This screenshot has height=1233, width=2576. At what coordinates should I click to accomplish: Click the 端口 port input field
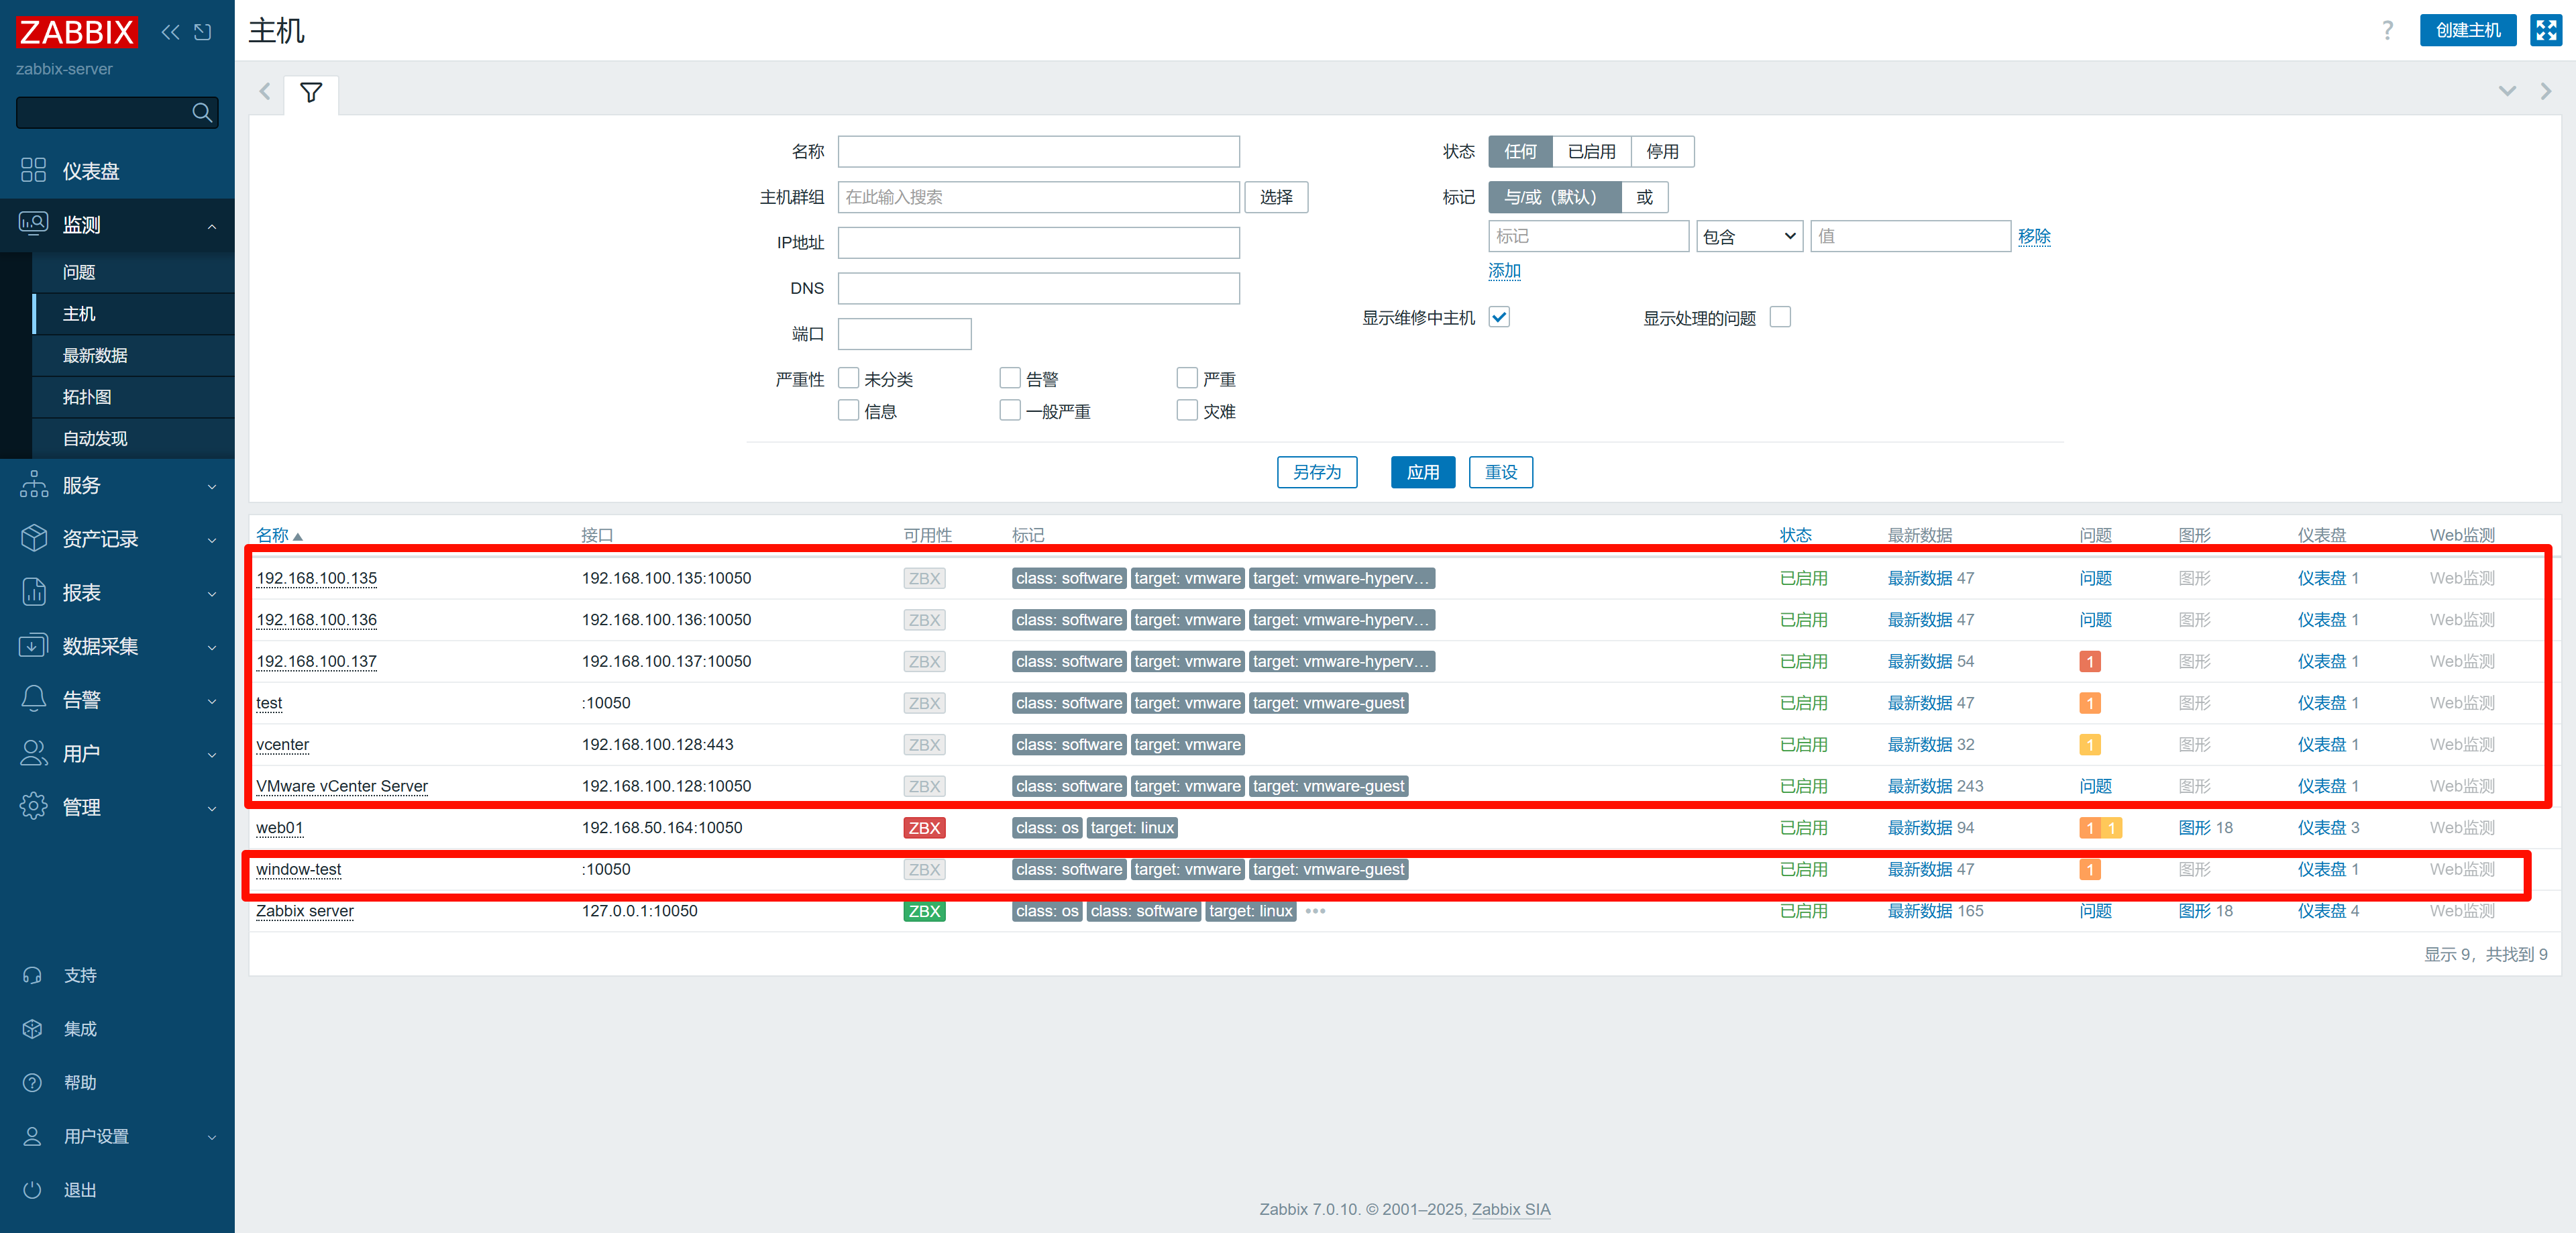905,333
